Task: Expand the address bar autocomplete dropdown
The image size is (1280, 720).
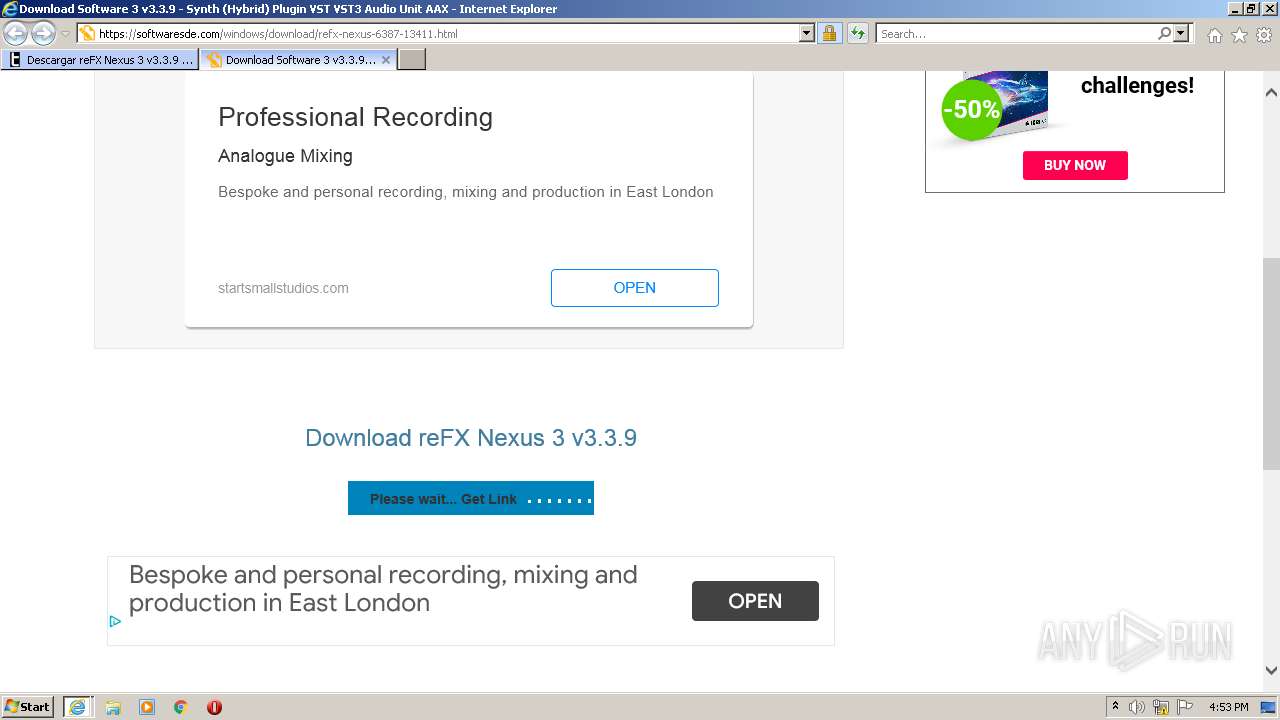Action: [807, 33]
